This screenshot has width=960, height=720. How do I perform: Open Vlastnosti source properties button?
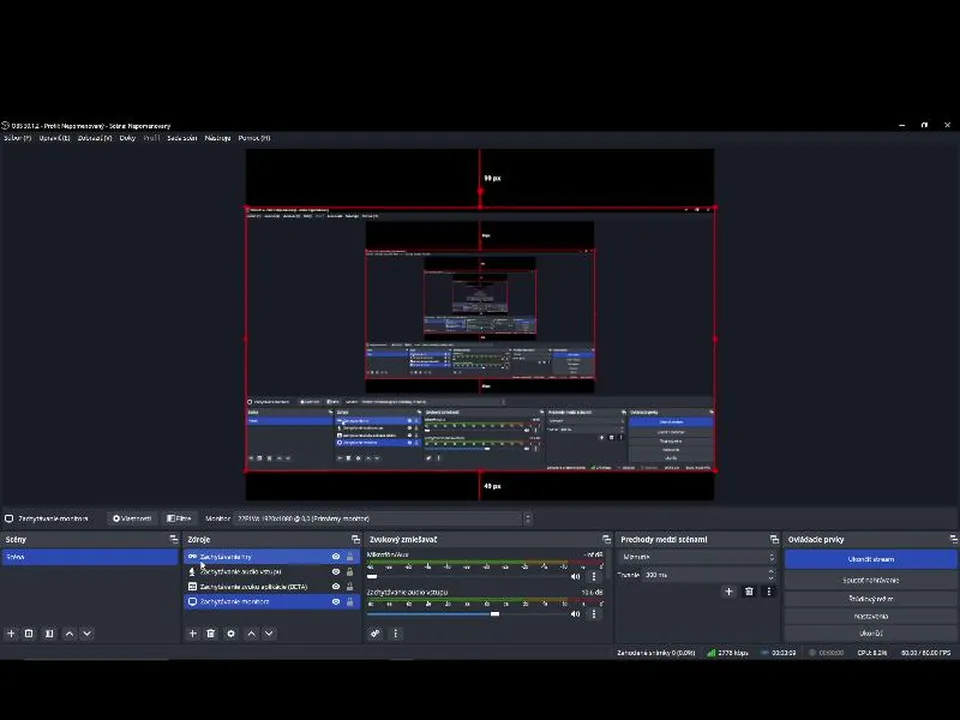132,519
